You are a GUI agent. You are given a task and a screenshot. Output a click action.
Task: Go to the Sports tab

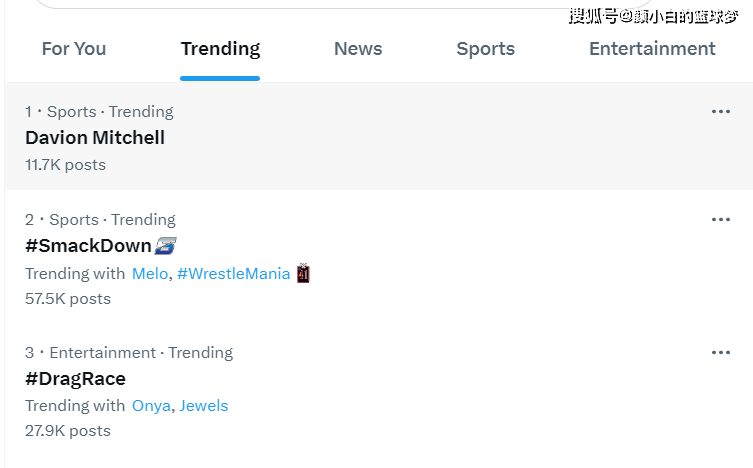point(486,49)
